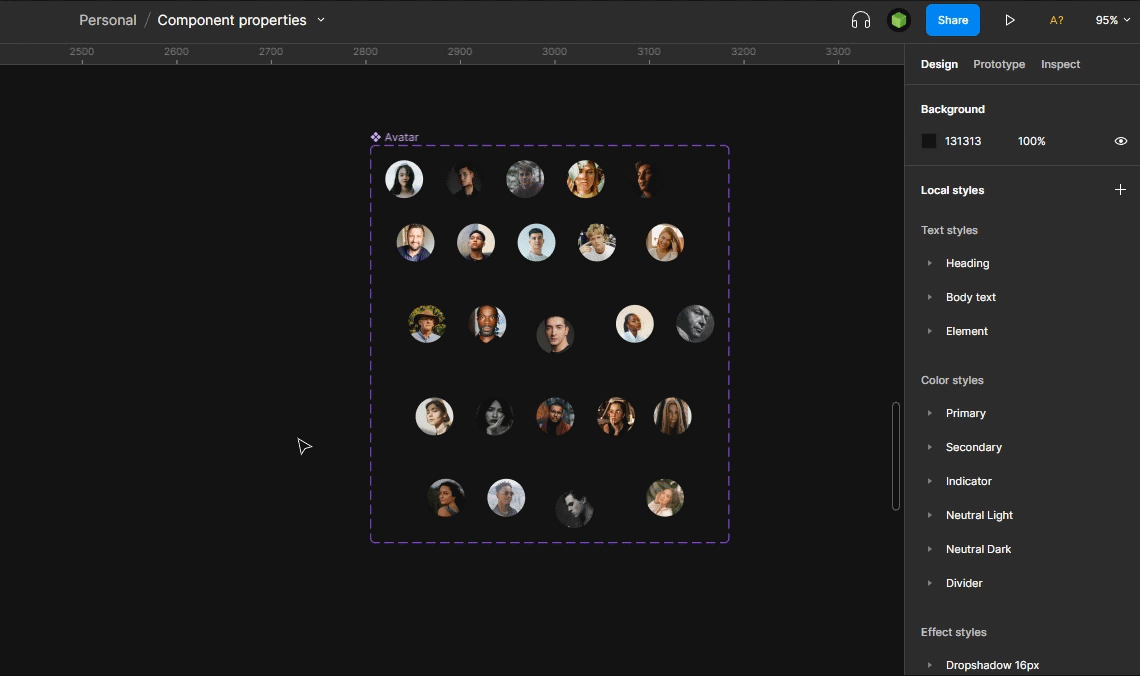
Task: Select the woman on white avatar in top row
Action: 404,179
